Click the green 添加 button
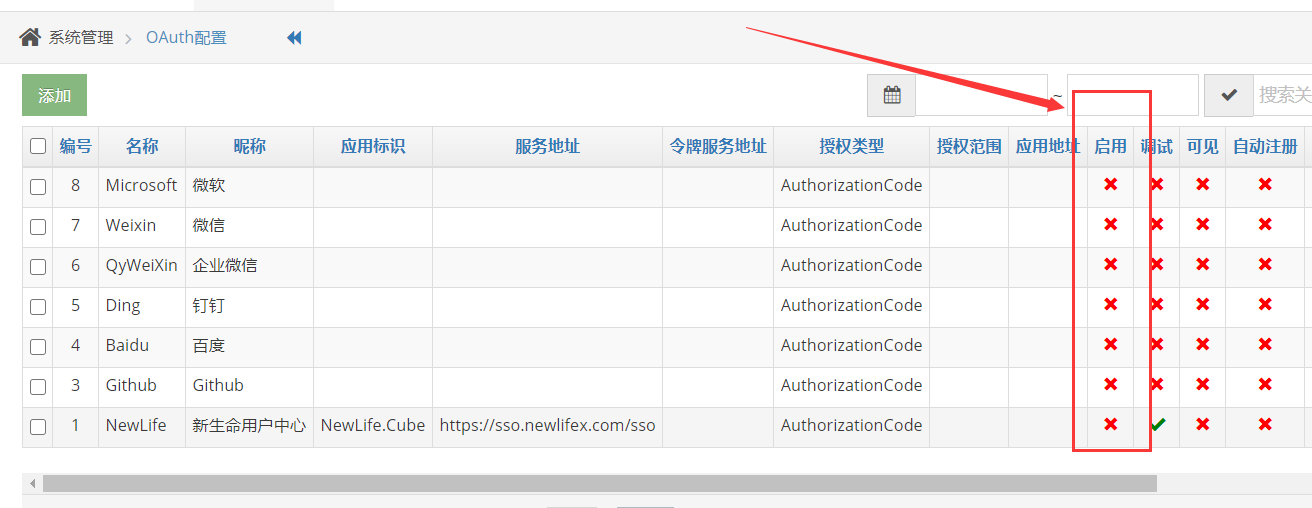 [x=54, y=95]
